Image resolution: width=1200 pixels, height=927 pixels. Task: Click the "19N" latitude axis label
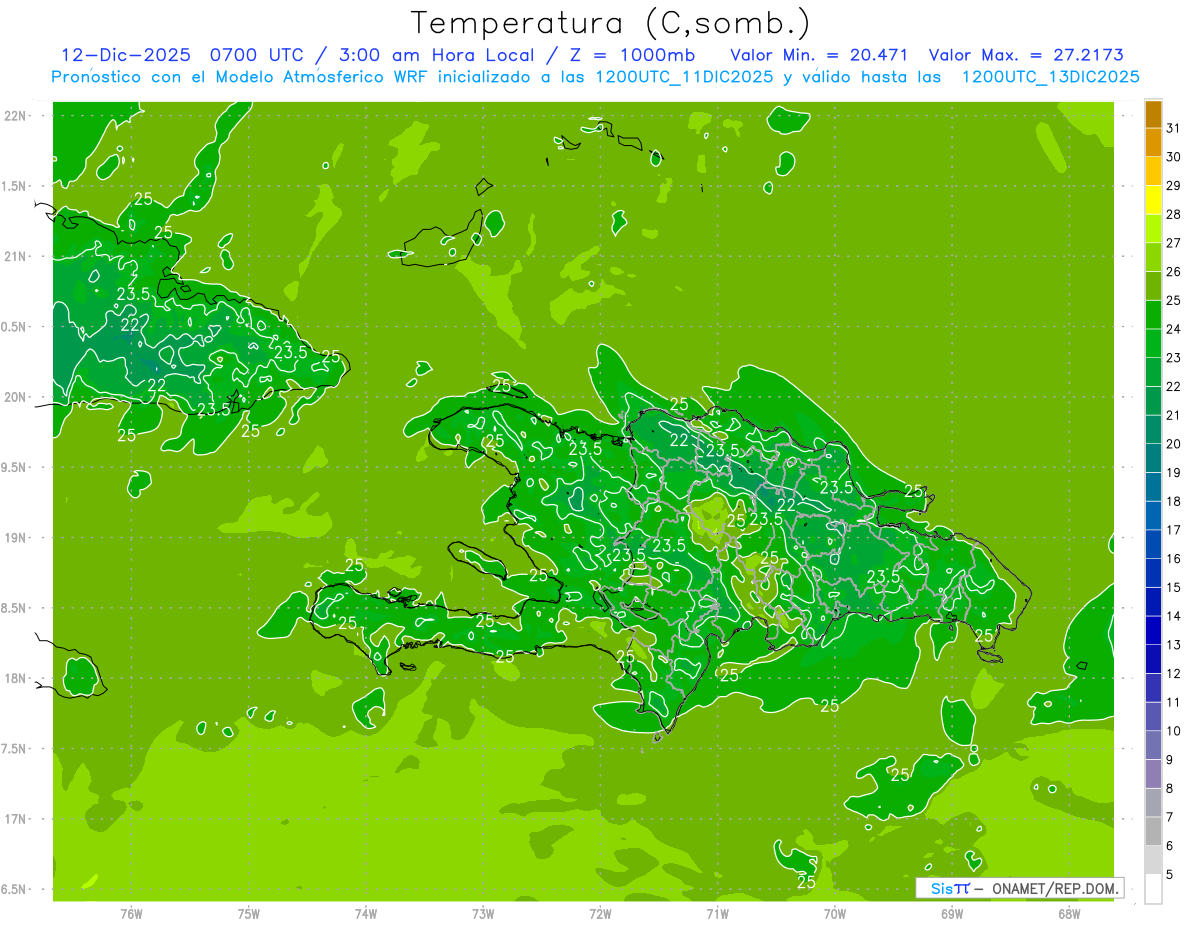click(x=16, y=538)
